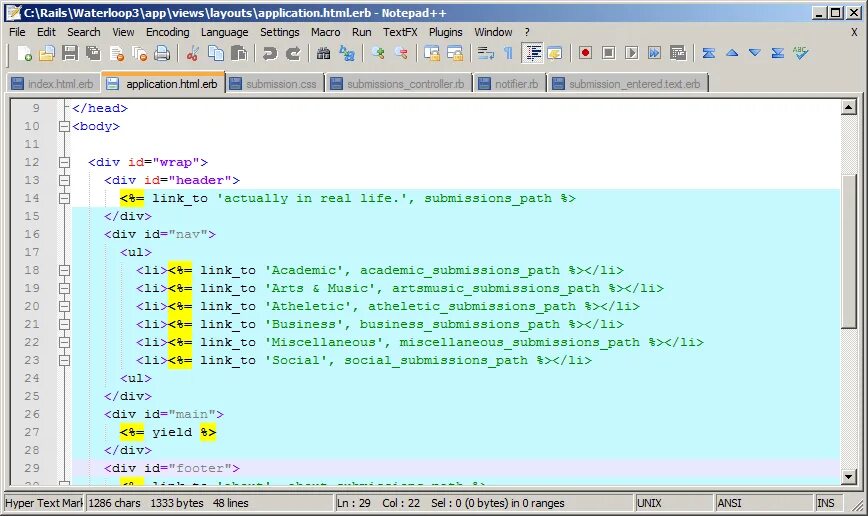Copy selection with Copy icon
Screen dimensions: 868x516
pos(215,53)
